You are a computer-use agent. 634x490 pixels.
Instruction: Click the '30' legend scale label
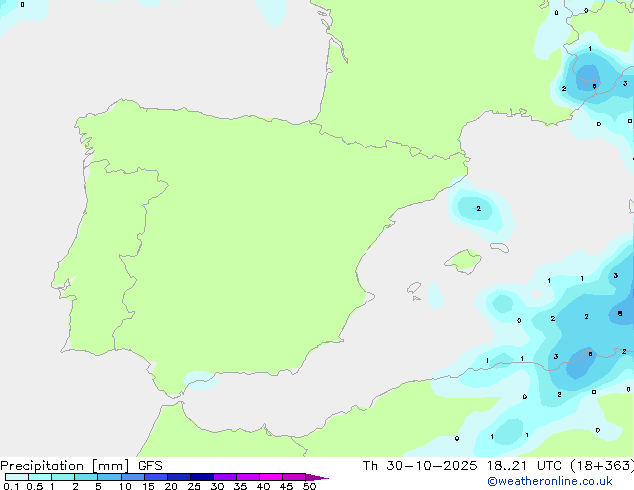217,486
